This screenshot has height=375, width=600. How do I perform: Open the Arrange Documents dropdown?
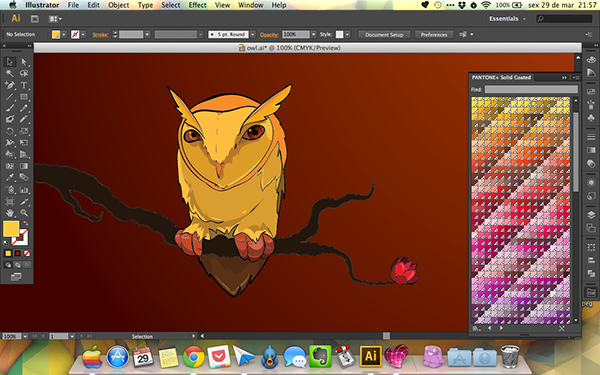(55, 19)
